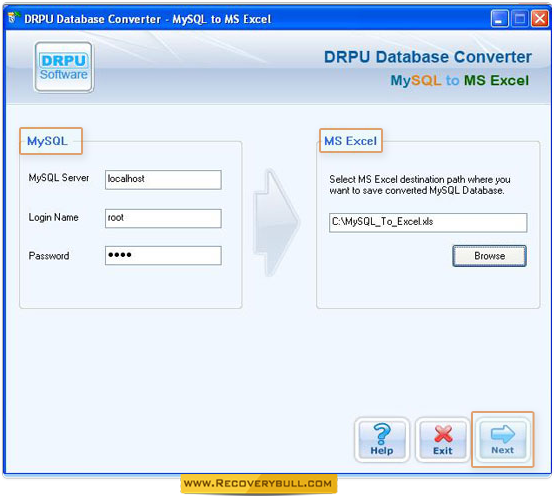
Task: Click the 'Password' label text
Action: pyautogui.click(x=49, y=256)
